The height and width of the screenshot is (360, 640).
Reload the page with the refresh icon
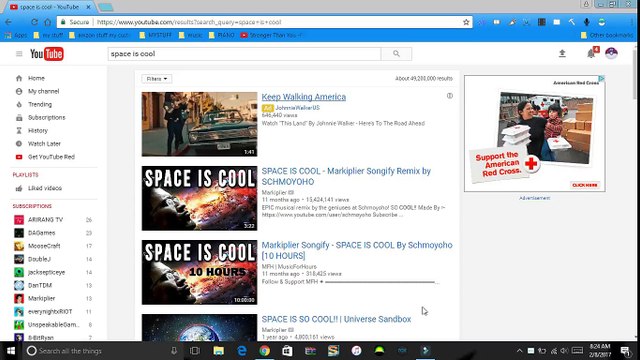point(34,22)
